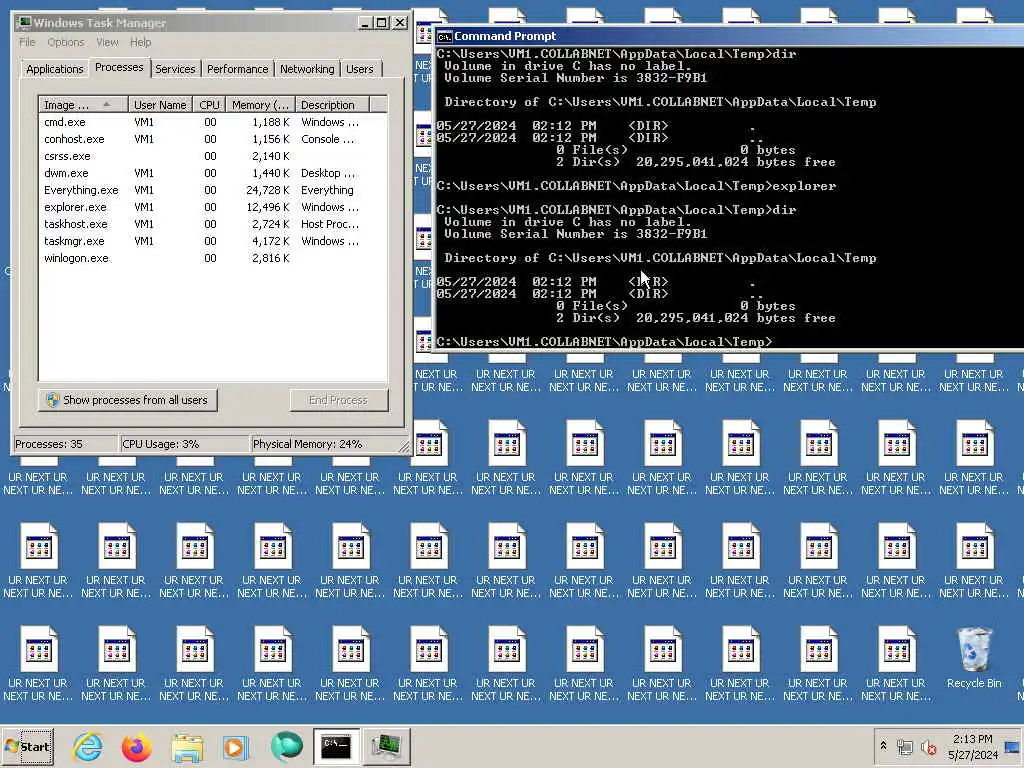Select the csrss.exe process row

[213, 156]
